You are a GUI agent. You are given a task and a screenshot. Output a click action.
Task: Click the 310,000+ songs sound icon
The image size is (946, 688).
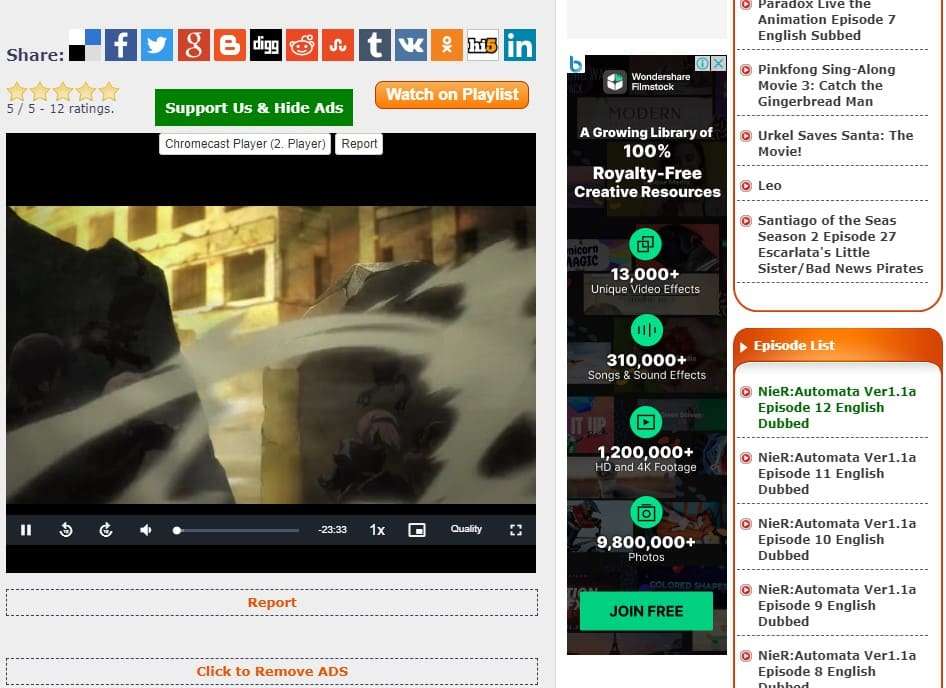click(x=646, y=330)
